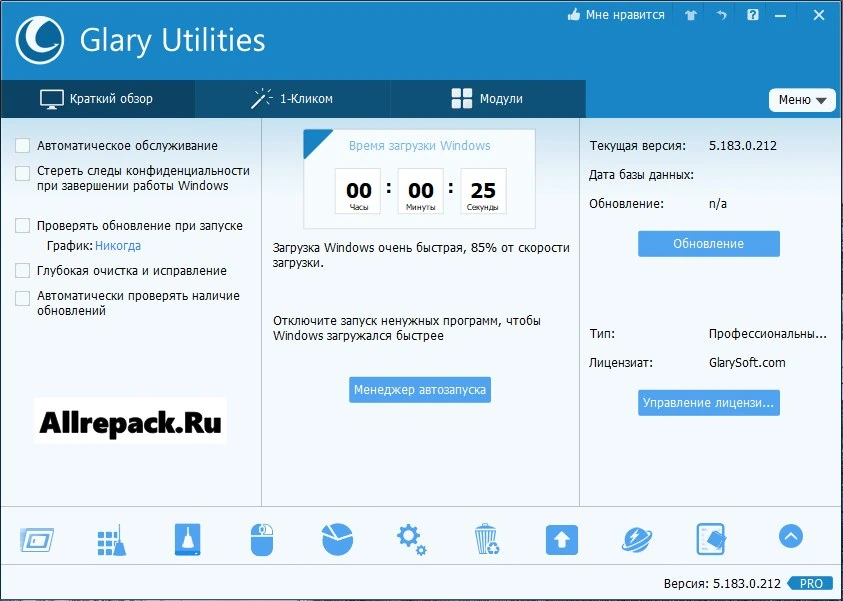Click the PRO badge in status bar
The width and height of the screenshot is (843, 601).
810,583
